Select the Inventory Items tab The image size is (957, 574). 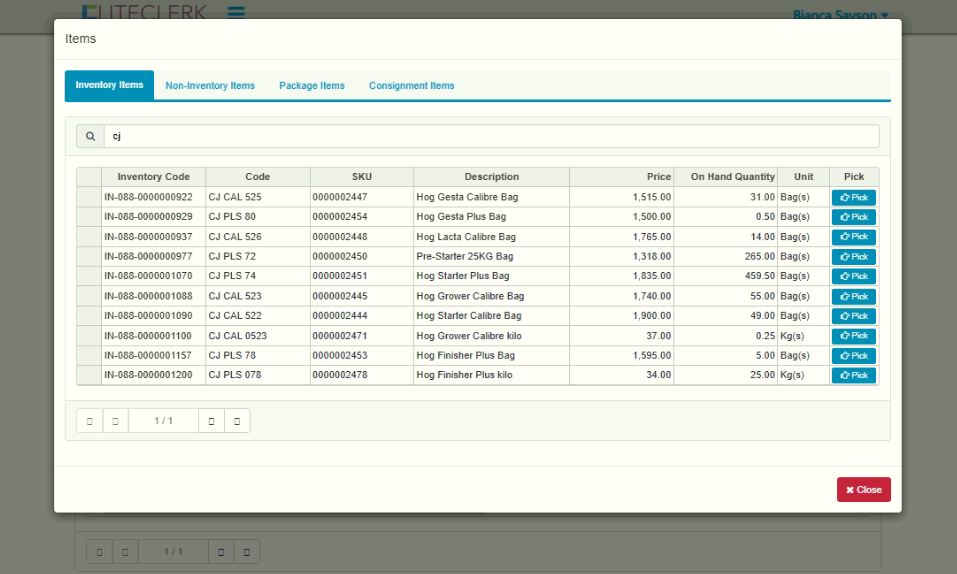coord(109,86)
